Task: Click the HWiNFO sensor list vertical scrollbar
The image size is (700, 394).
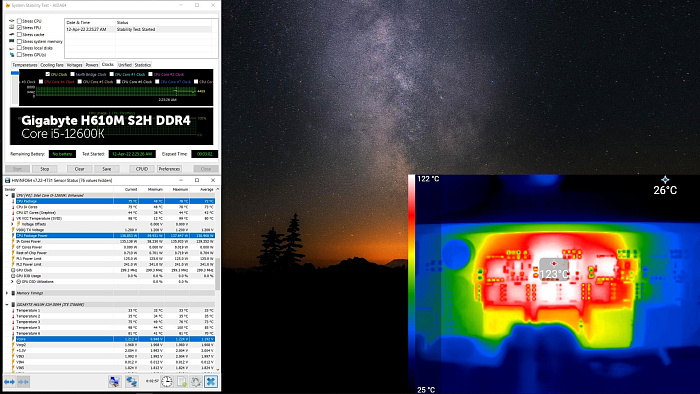Action: [218, 279]
